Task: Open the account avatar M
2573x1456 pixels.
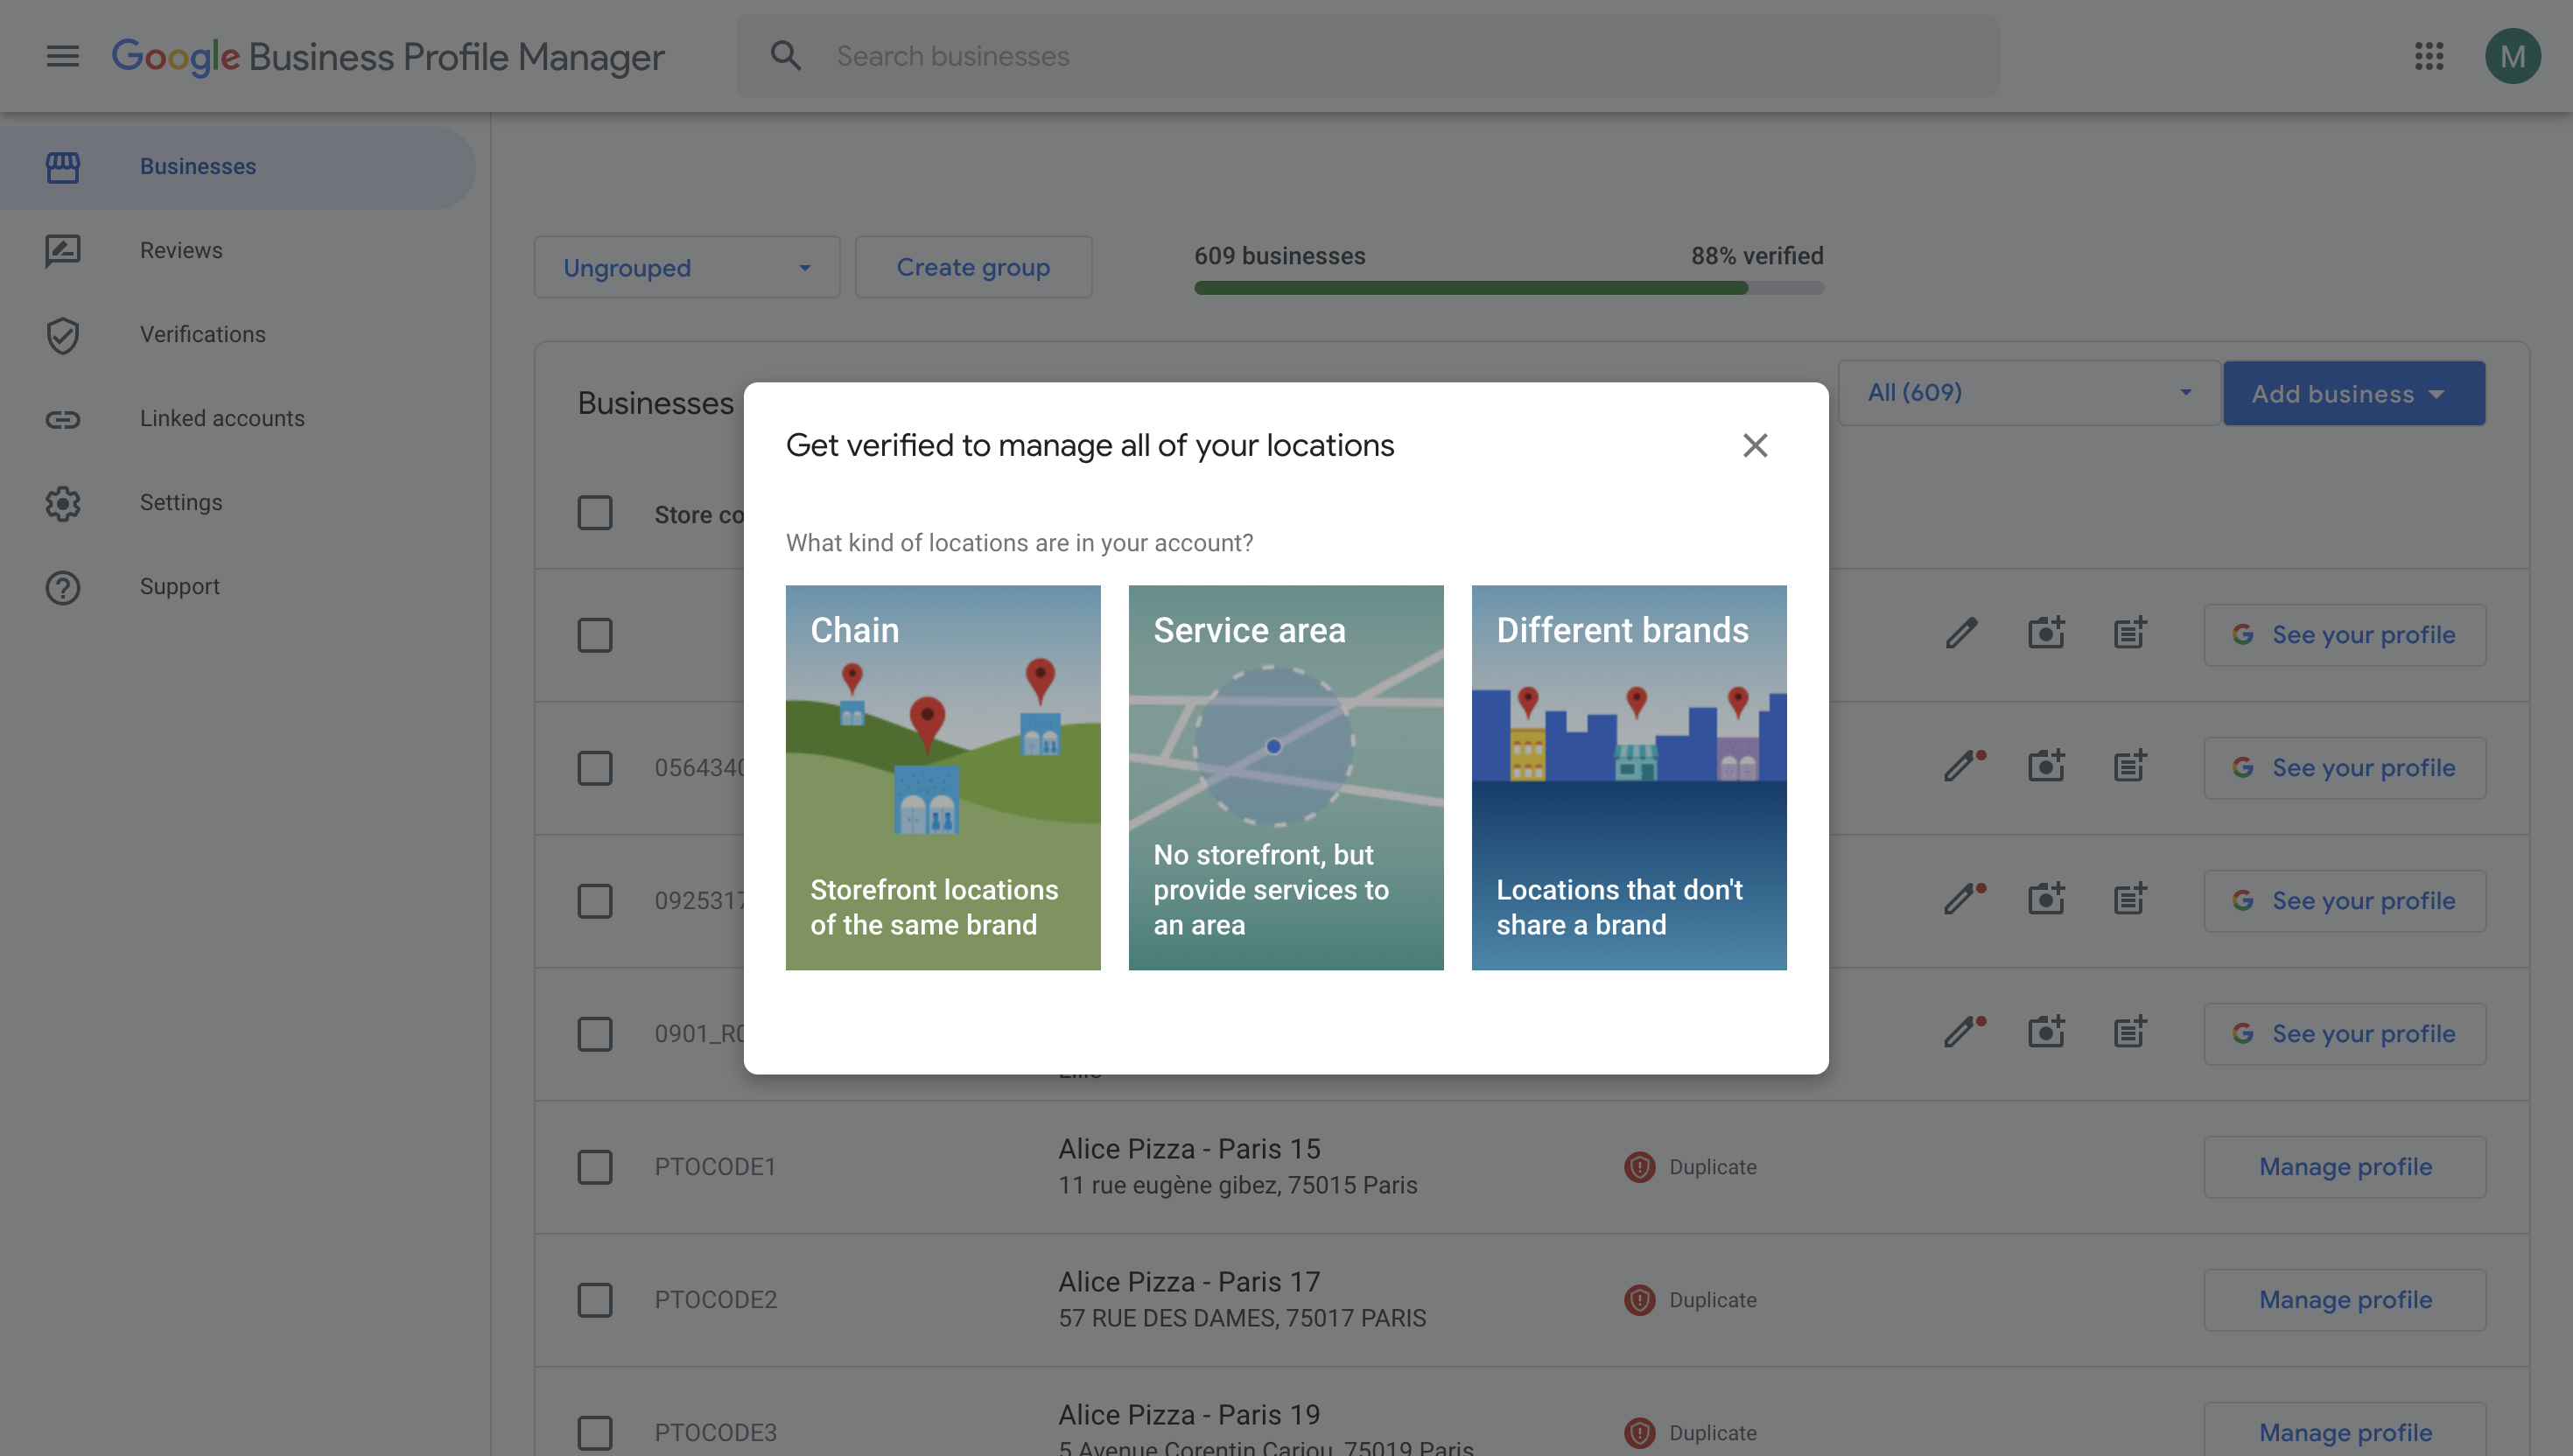Action: [x=2512, y=56]
